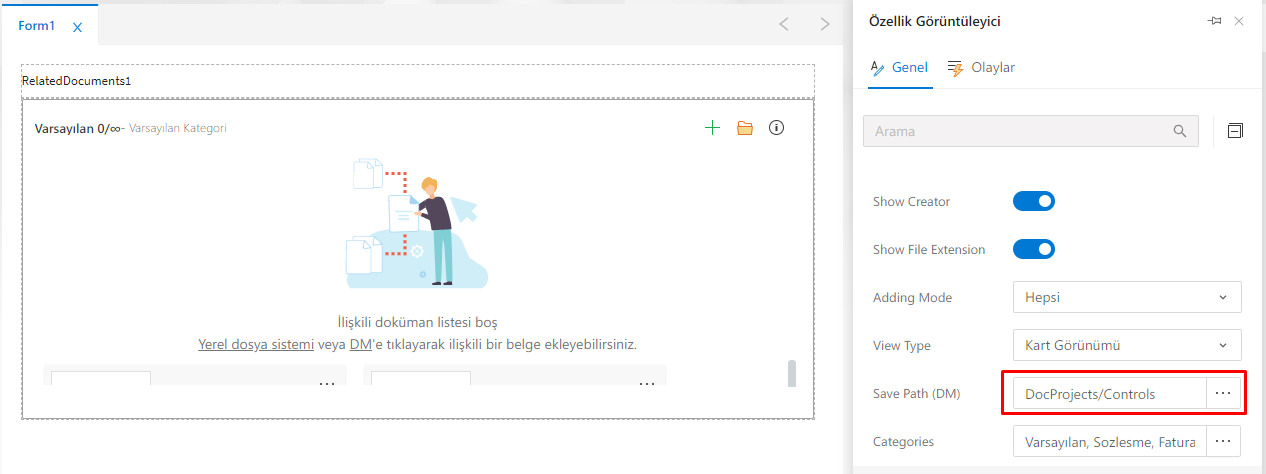Screen dimensions: 1266x474
Task: Click the Categories label
Action: 904,441
